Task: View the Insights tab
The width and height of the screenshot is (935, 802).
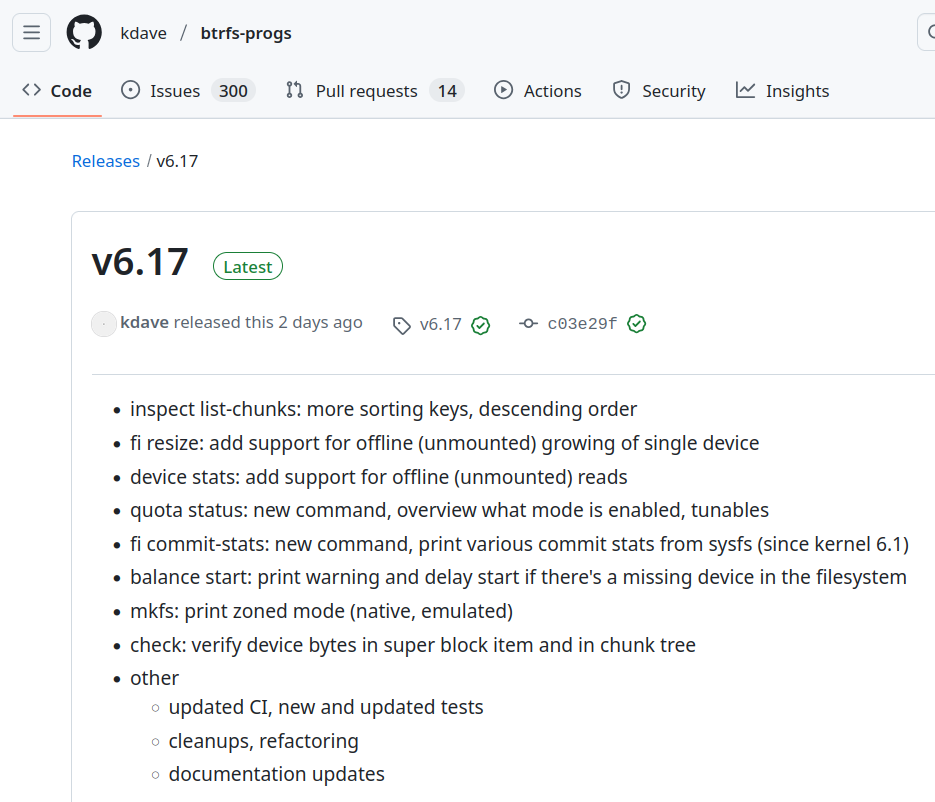Action: point(782,91)
